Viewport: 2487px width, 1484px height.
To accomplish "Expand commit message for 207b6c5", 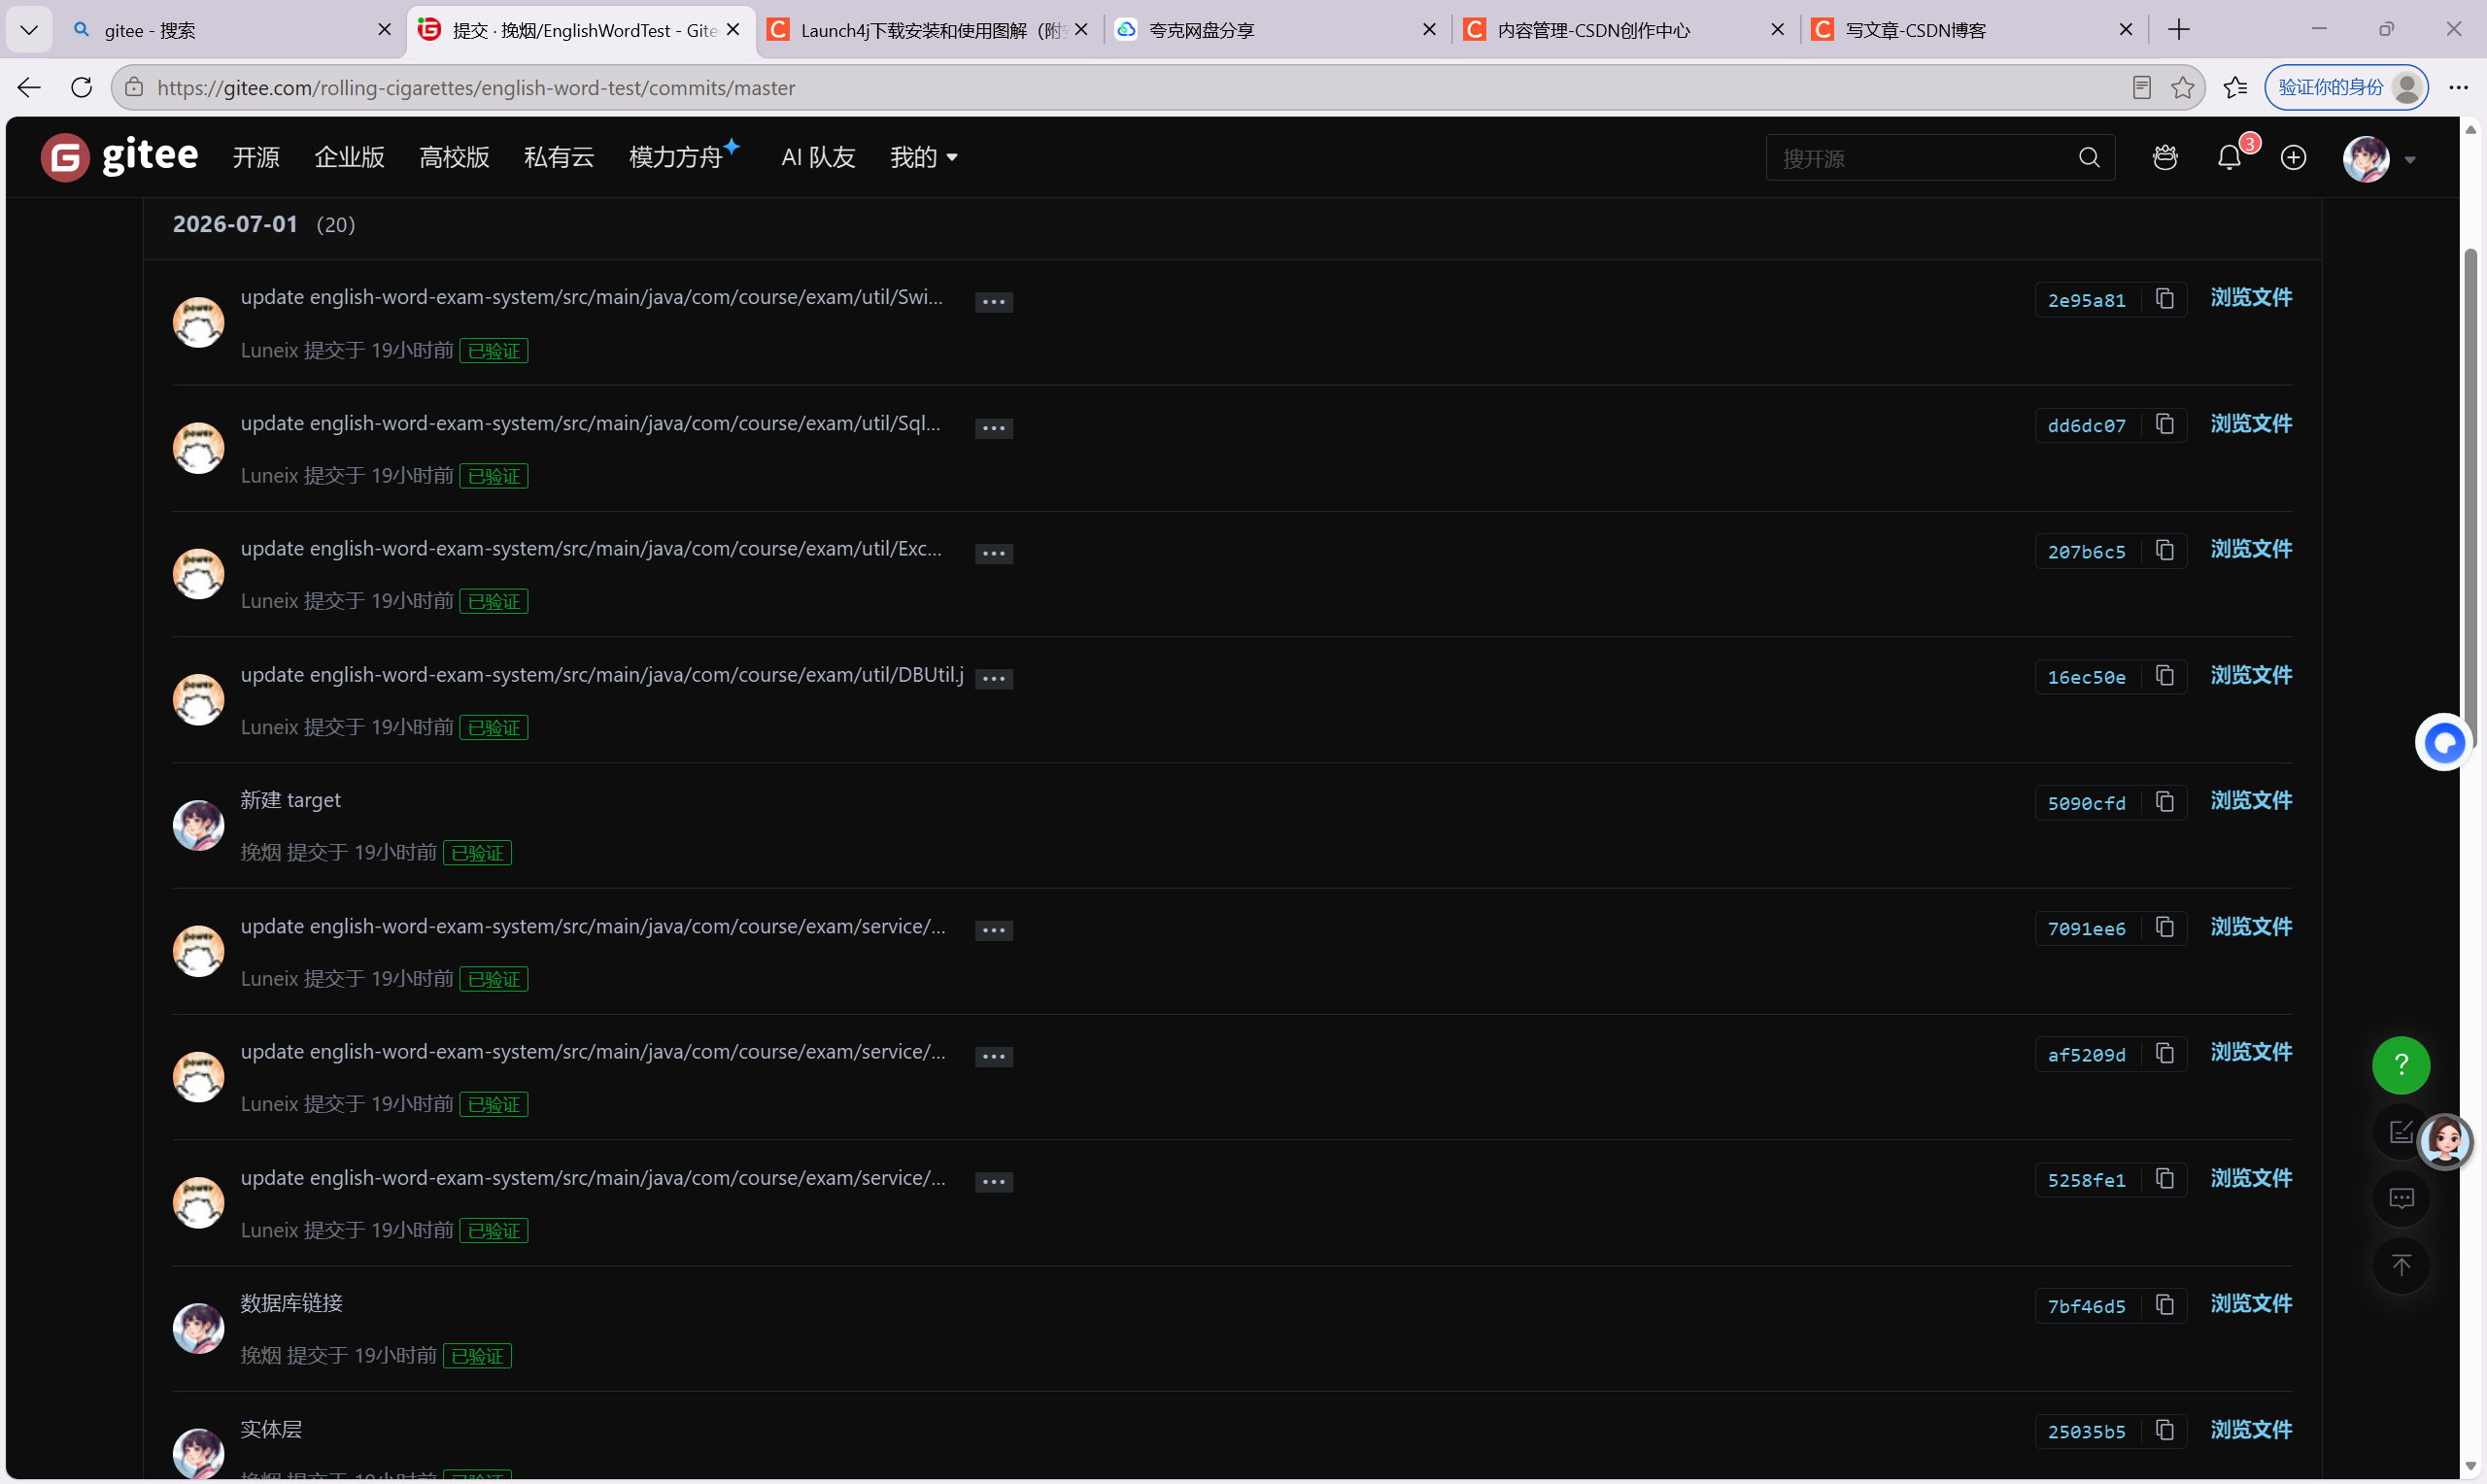I will (994, 553).
